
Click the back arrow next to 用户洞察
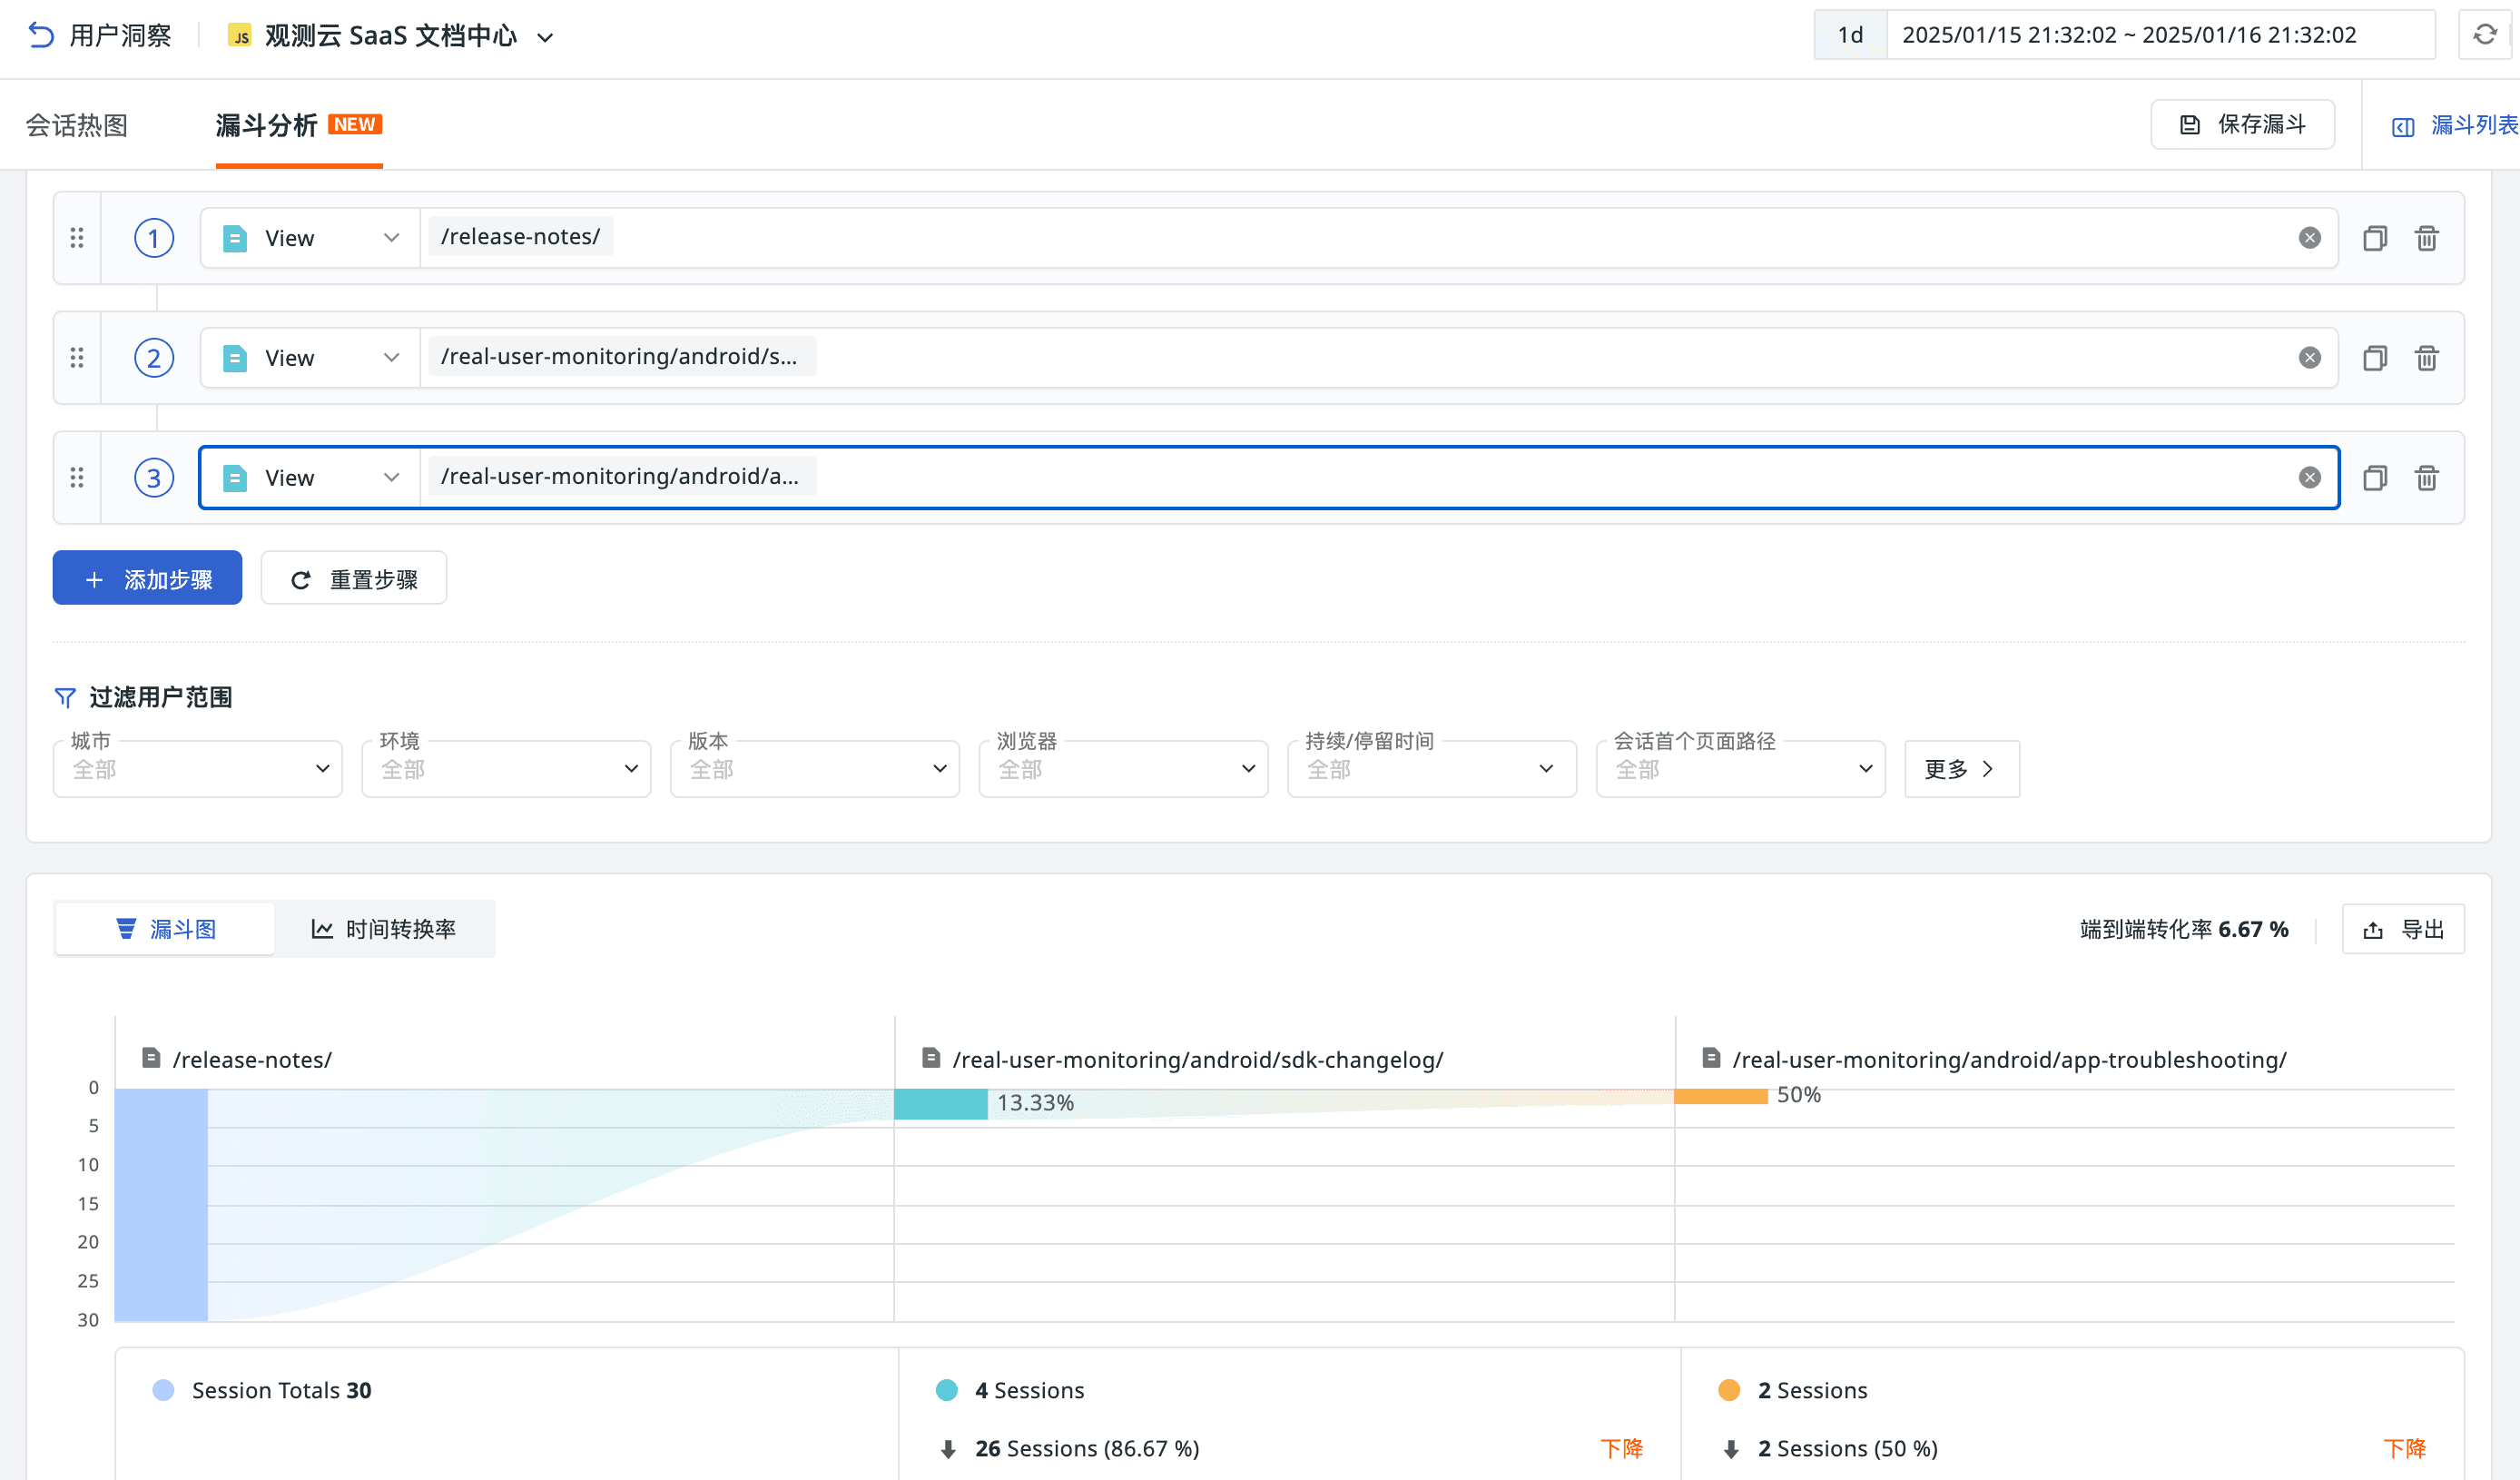coord(40,35)
